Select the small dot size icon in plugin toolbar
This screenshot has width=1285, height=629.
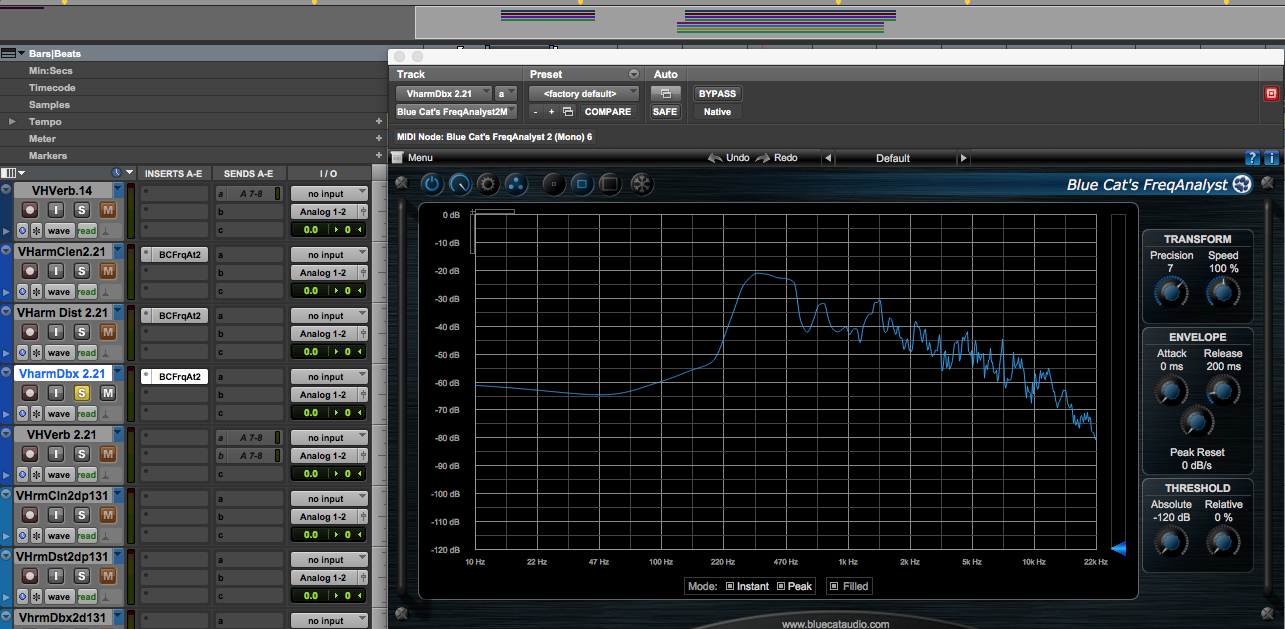point(555,184)
